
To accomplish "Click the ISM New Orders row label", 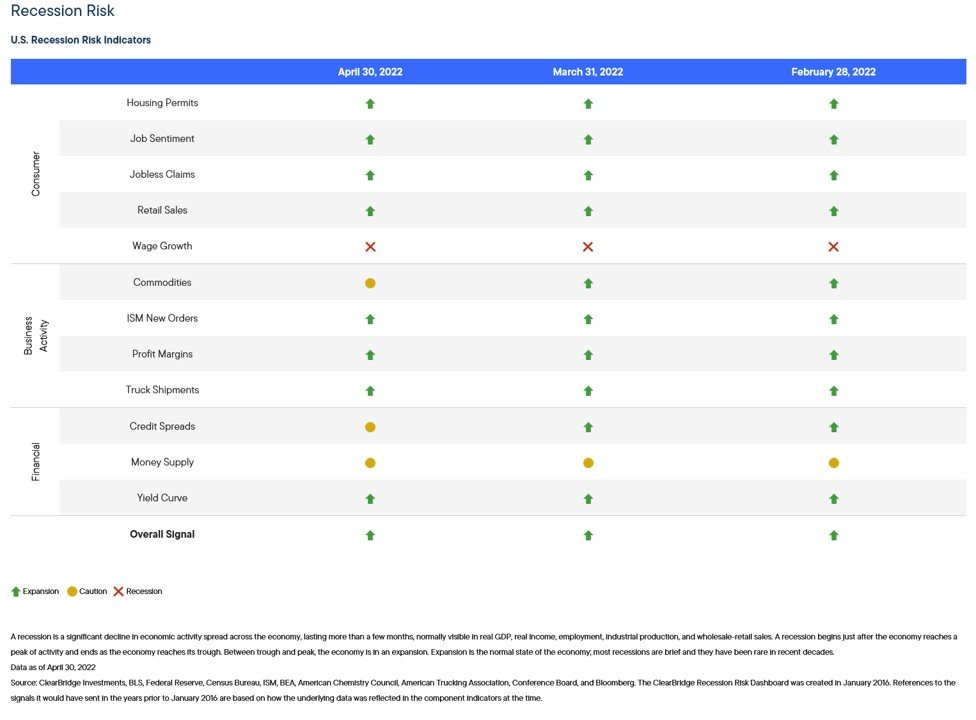I will [x=162, y=318].
